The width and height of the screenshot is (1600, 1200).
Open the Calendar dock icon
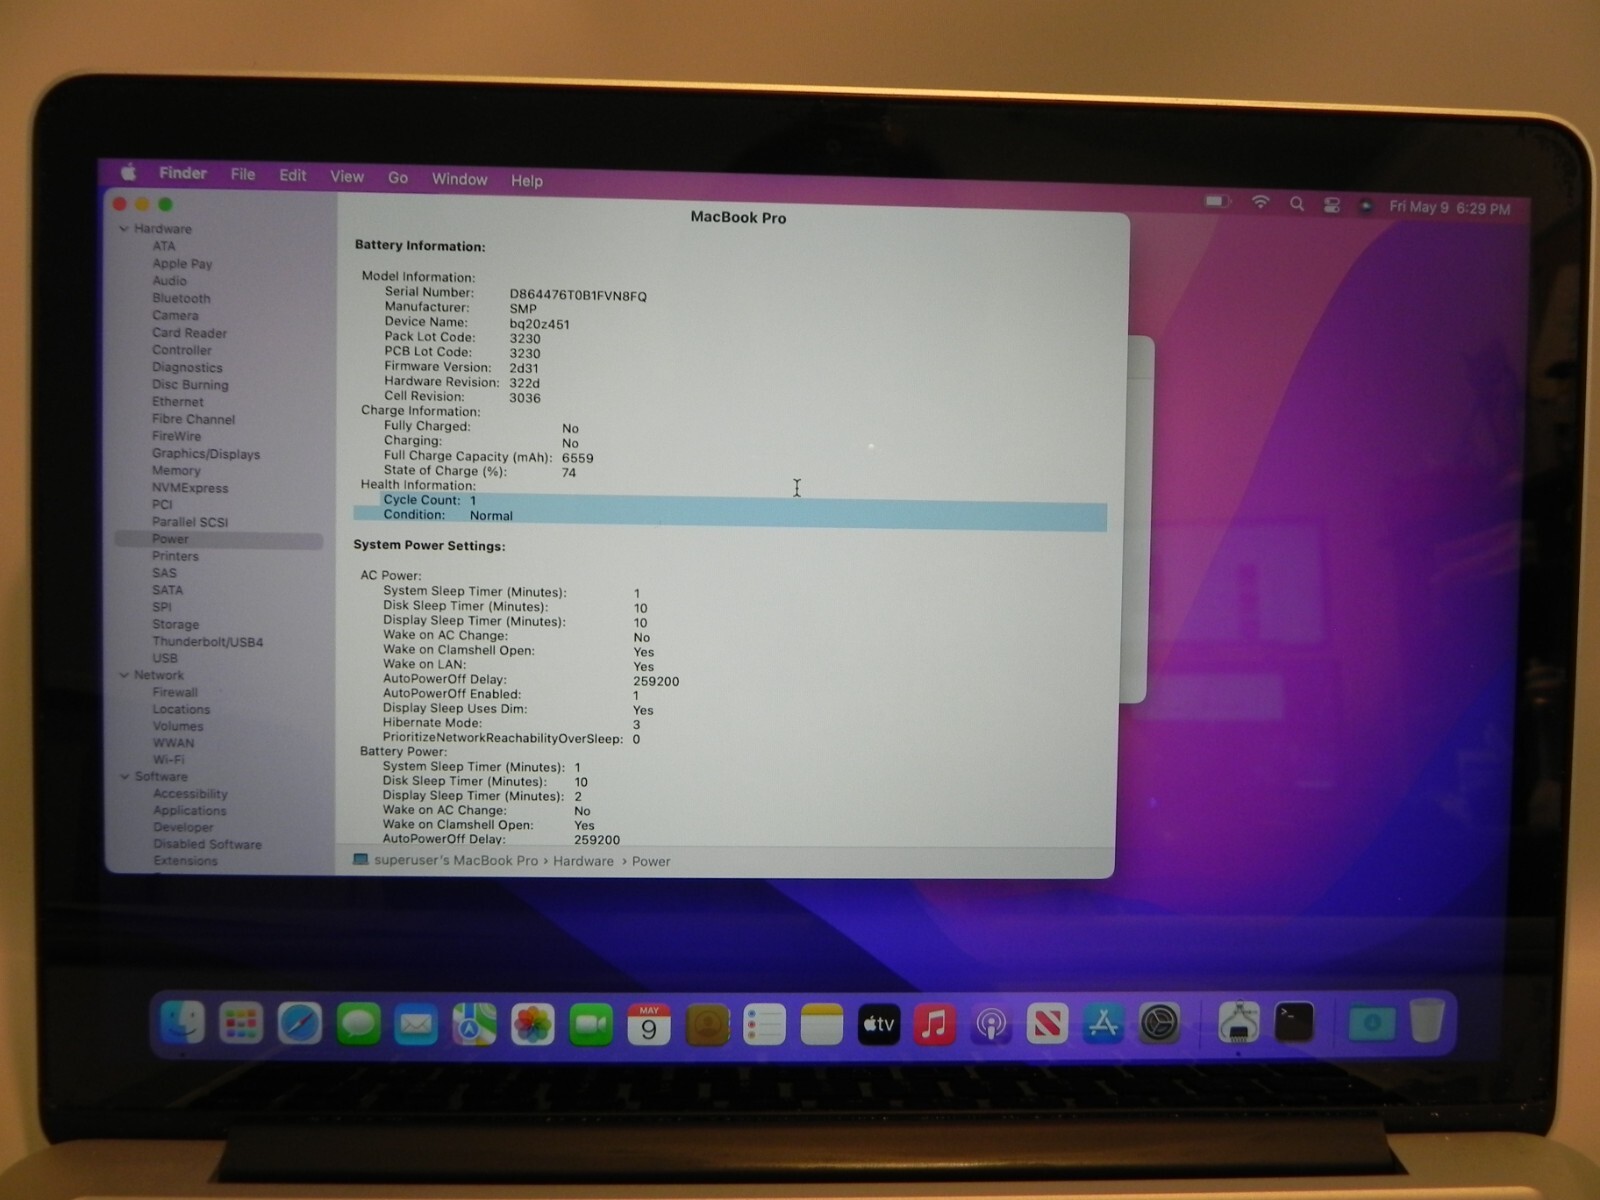(648, 1025)
